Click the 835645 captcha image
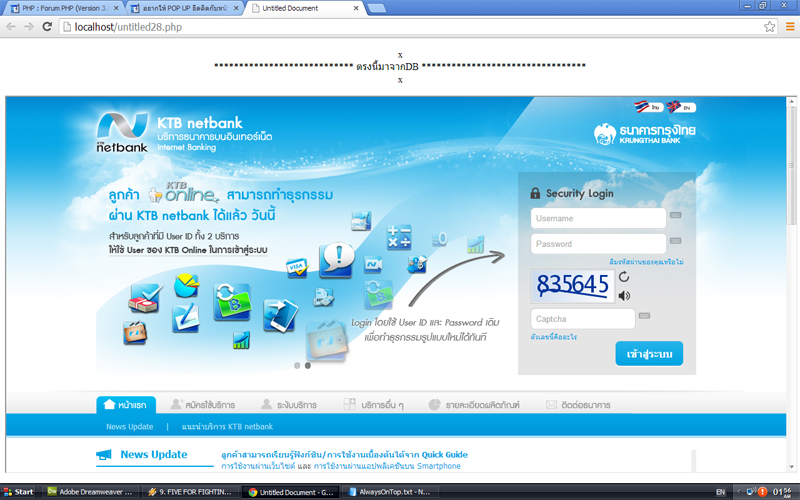 click(572, 285)
